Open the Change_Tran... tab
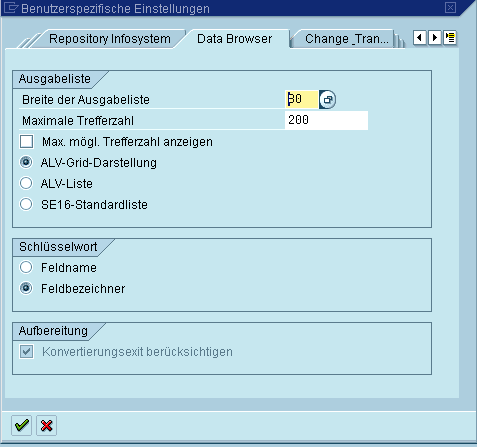 347,39
